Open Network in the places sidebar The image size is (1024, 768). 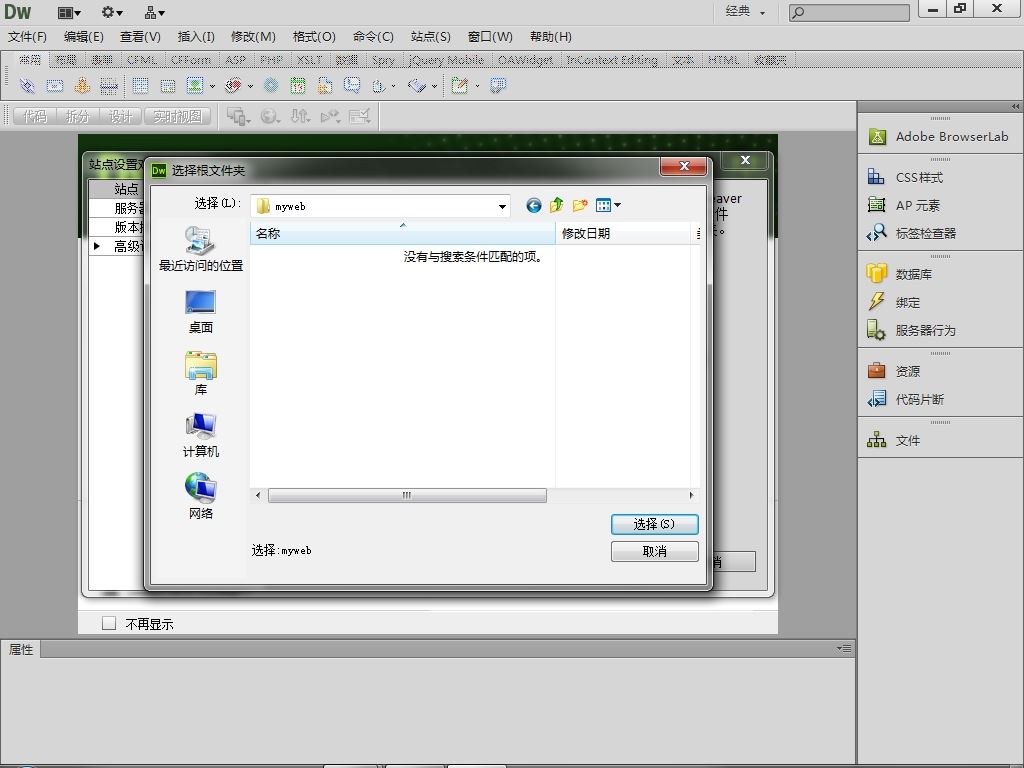[200, 496]
